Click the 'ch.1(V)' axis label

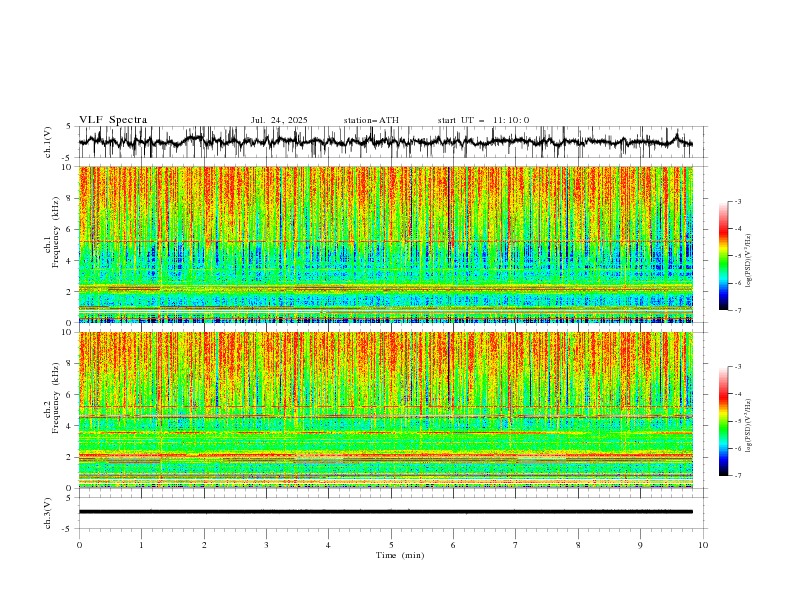point(48,142)
